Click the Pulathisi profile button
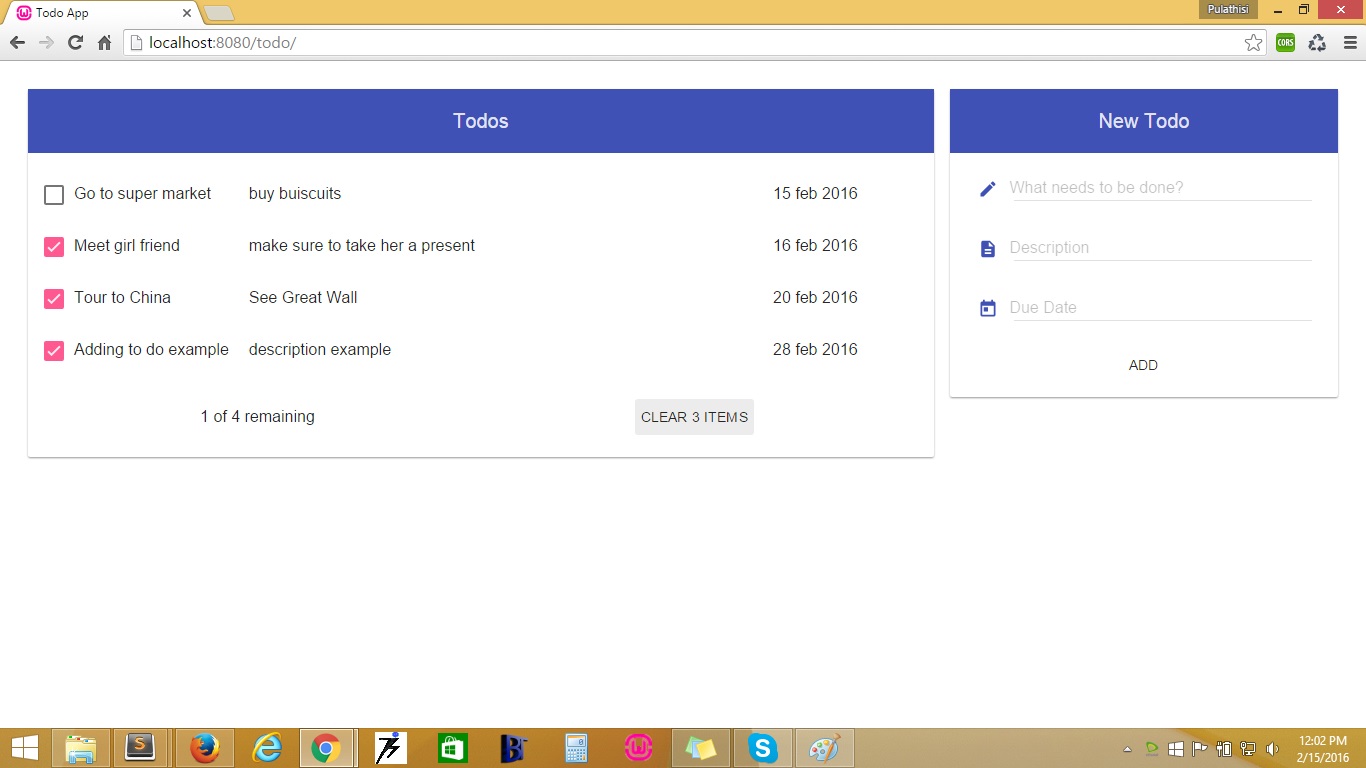The height and width of the screenshot is (768, 1366). [1228, 9]
